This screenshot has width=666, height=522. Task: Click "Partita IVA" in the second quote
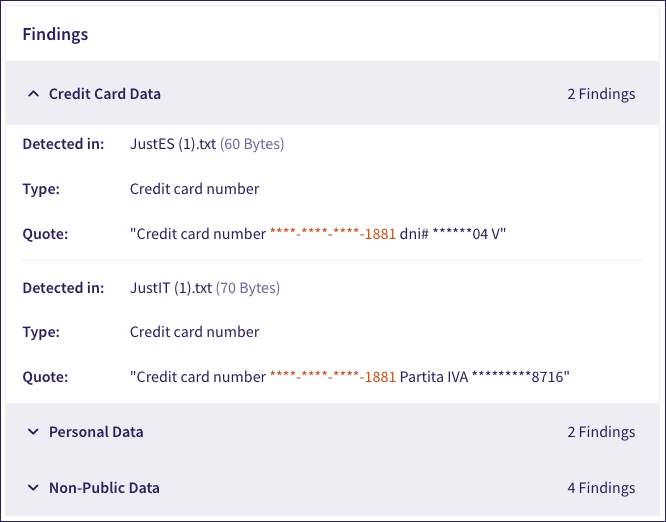(434, 377)
